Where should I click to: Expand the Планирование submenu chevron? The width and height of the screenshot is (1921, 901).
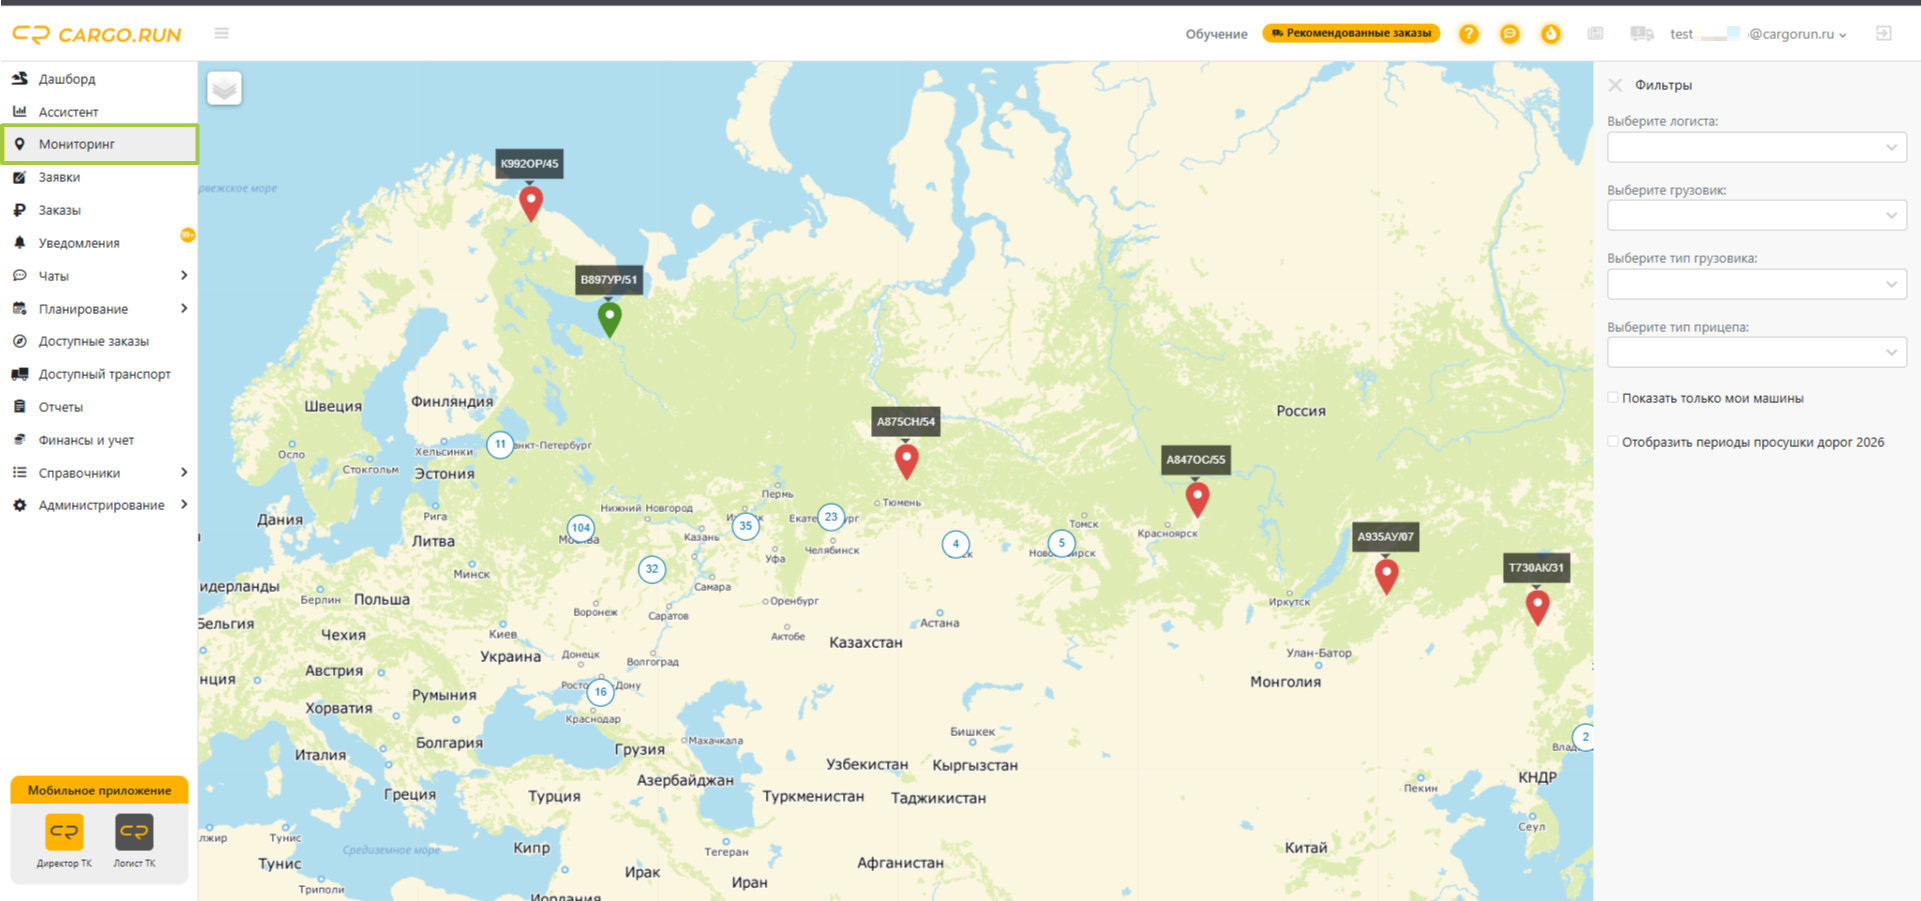(x=184, y=308)
